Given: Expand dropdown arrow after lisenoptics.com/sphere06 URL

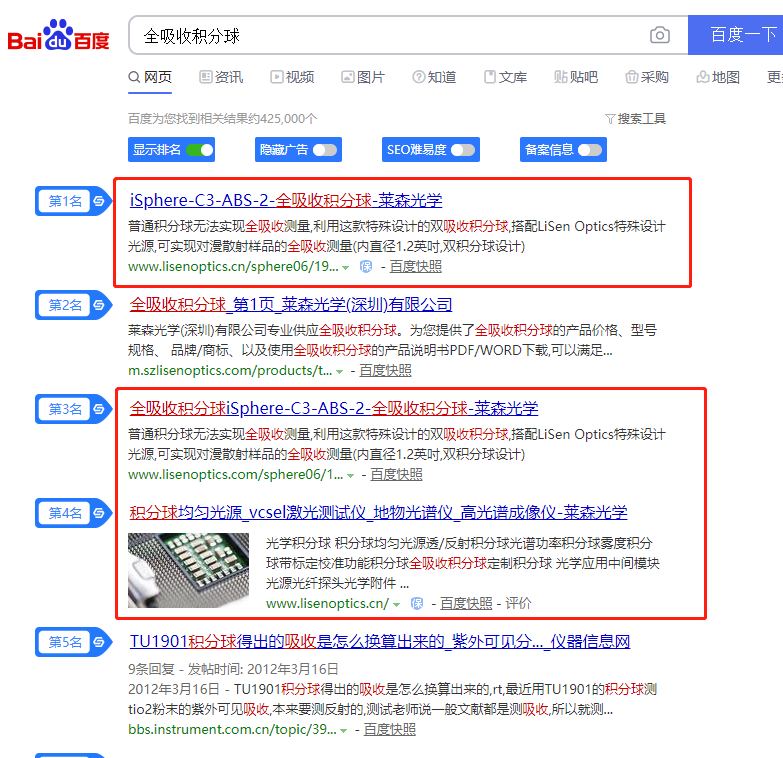Looking at the screenshot, I should [351, 476].
